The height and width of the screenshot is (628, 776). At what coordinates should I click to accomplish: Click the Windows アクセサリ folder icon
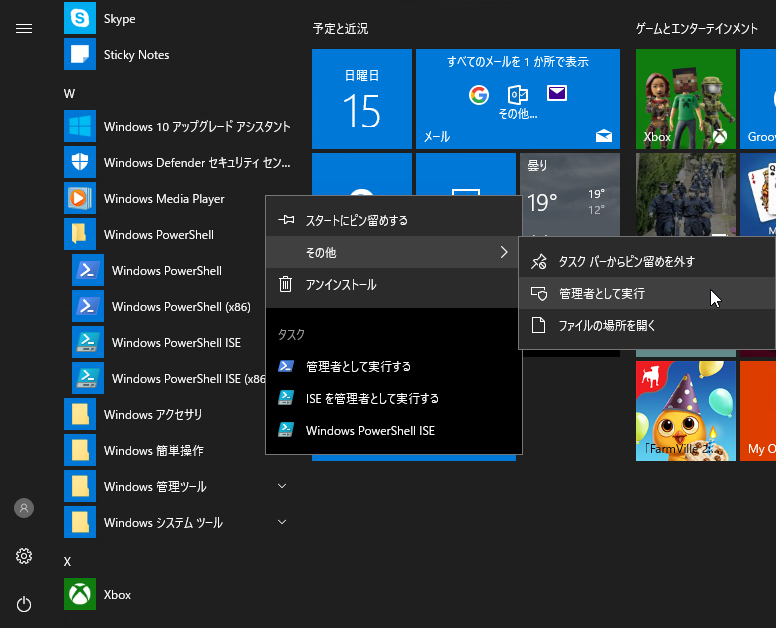[x=80, y=414]
